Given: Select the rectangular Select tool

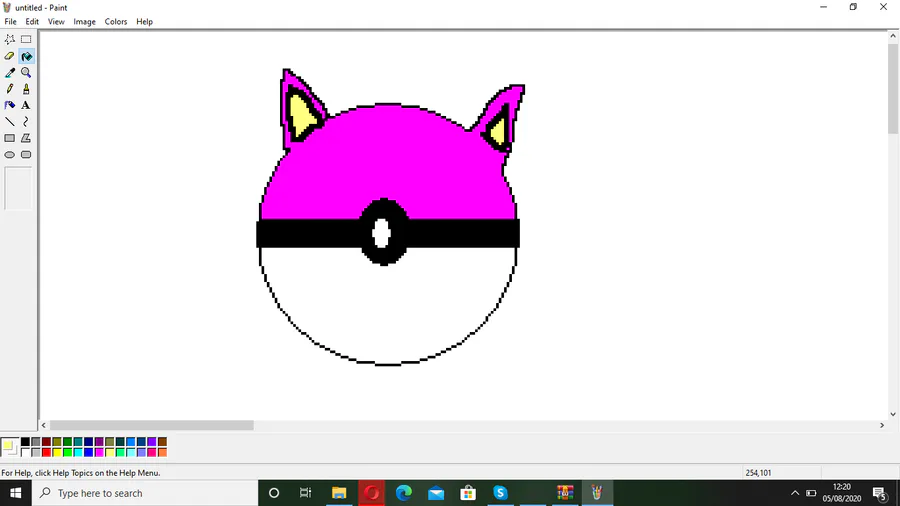Looking at the screenshot, I should pos(26,40).
